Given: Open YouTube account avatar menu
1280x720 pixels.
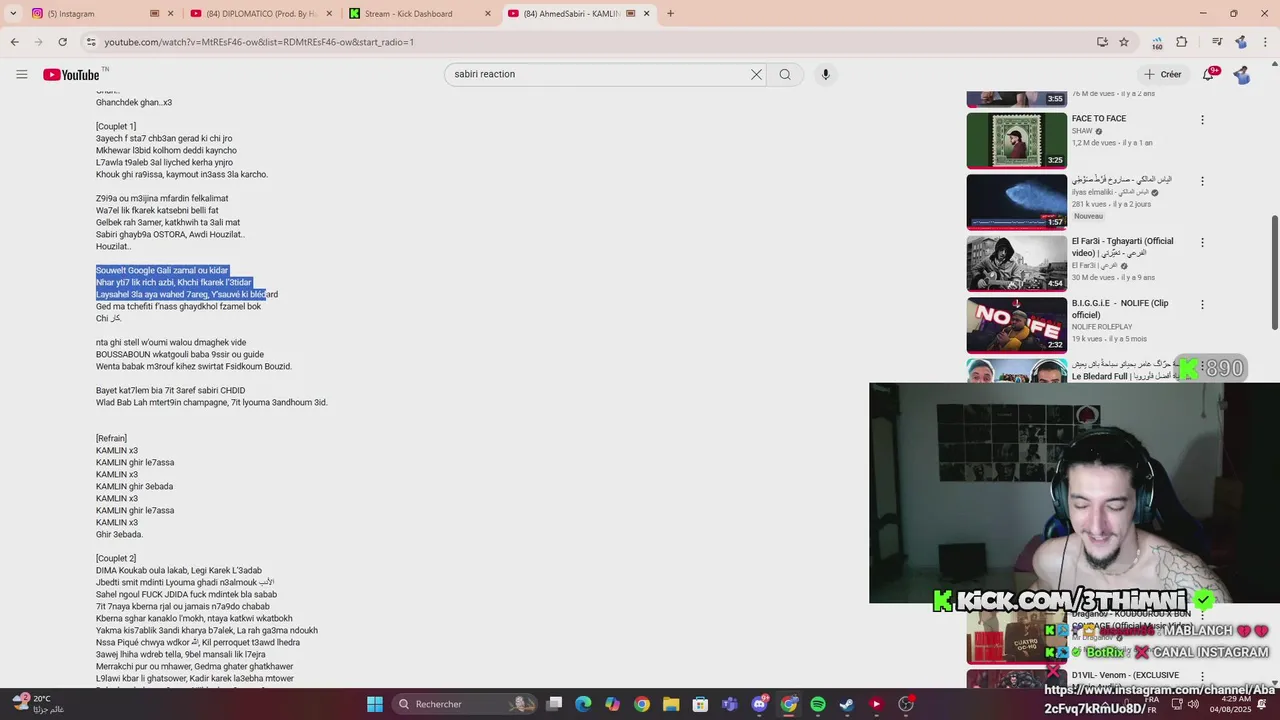Looking at the screenshot, I should coord(1242,74).
